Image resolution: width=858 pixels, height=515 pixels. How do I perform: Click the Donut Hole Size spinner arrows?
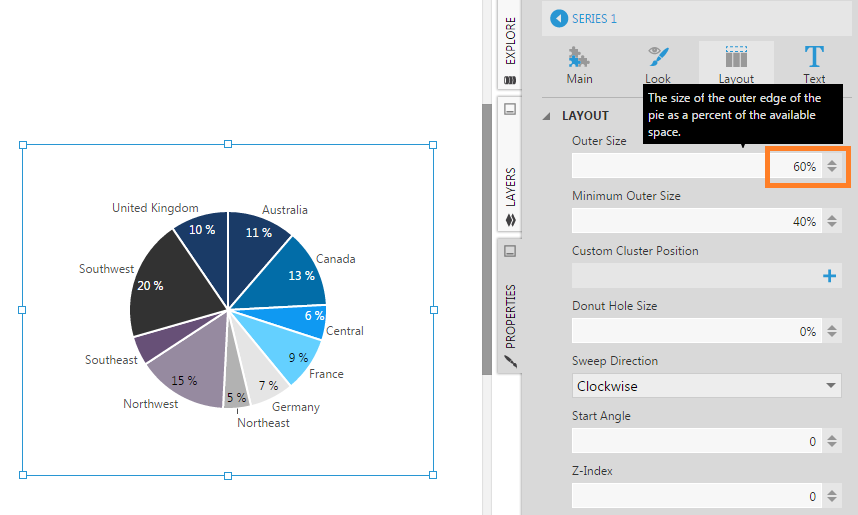832,331
